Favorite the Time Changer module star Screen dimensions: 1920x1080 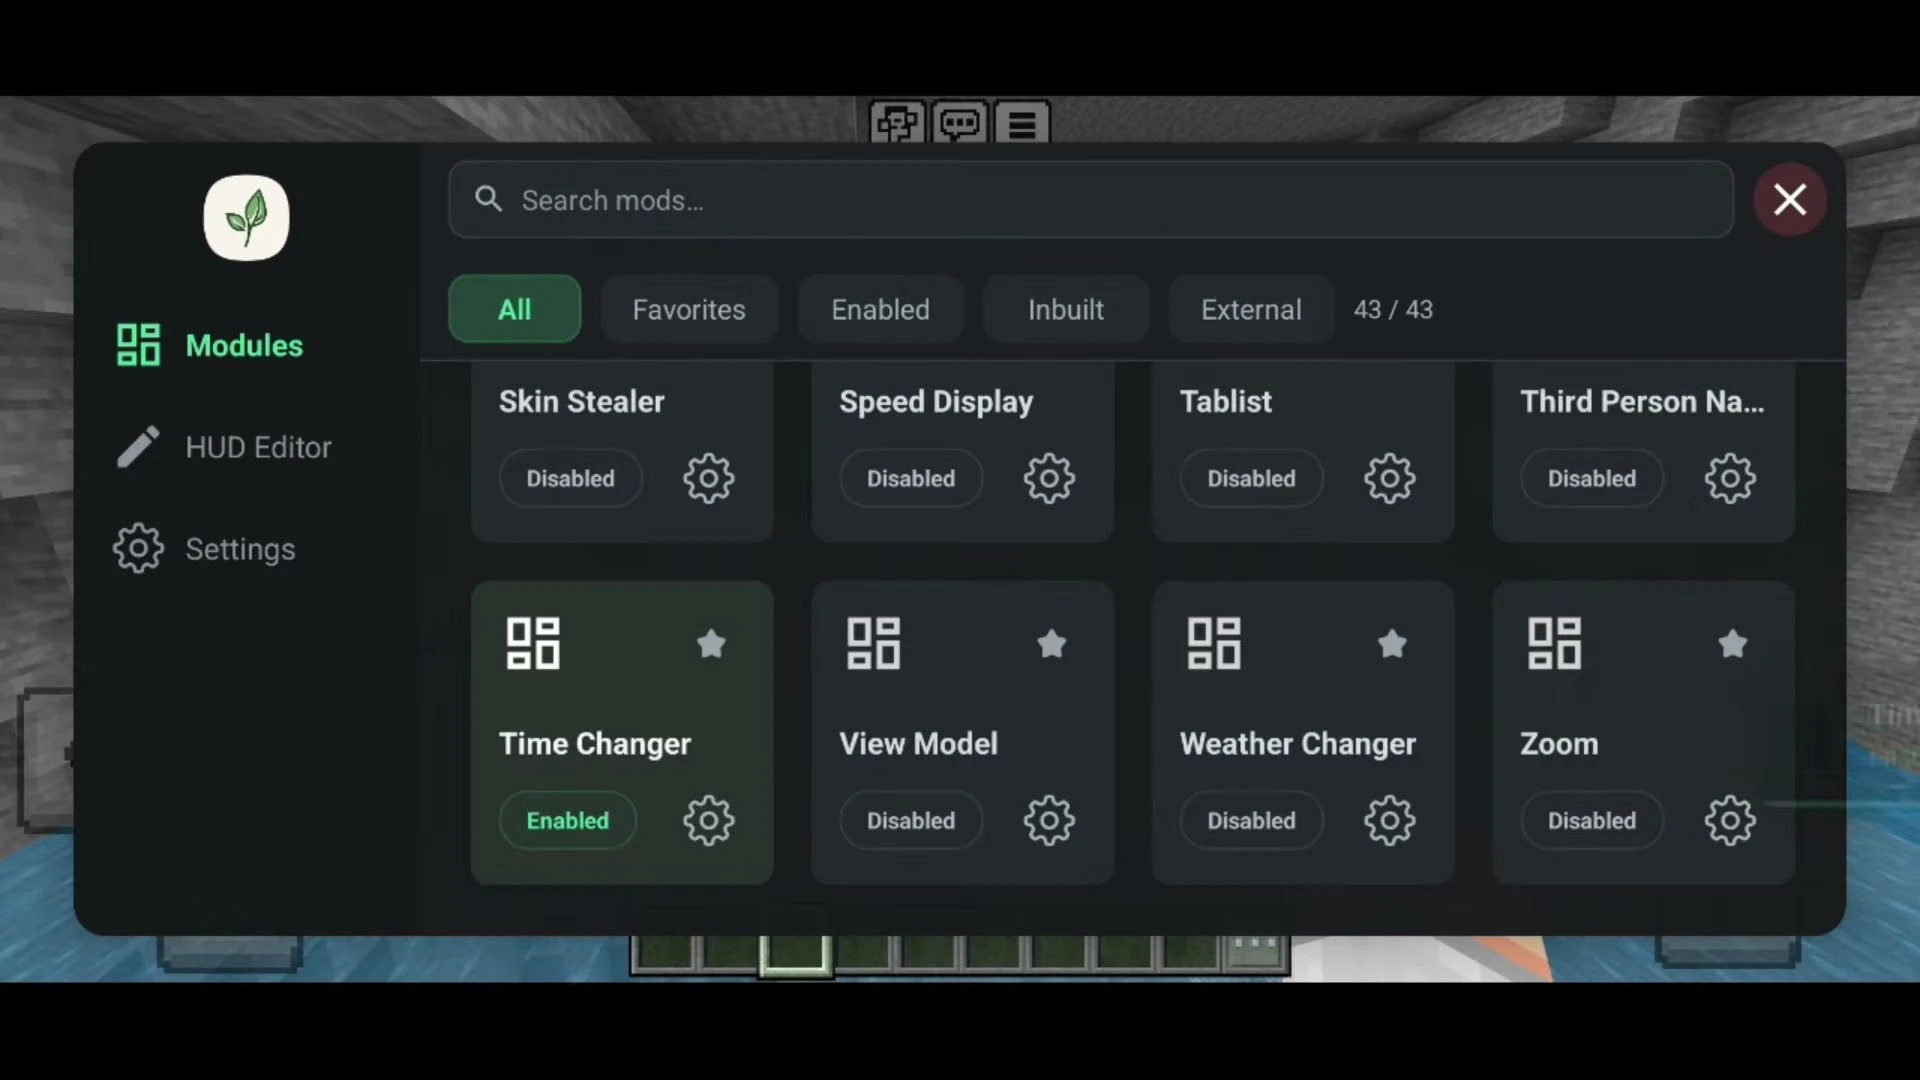(711, 643)
